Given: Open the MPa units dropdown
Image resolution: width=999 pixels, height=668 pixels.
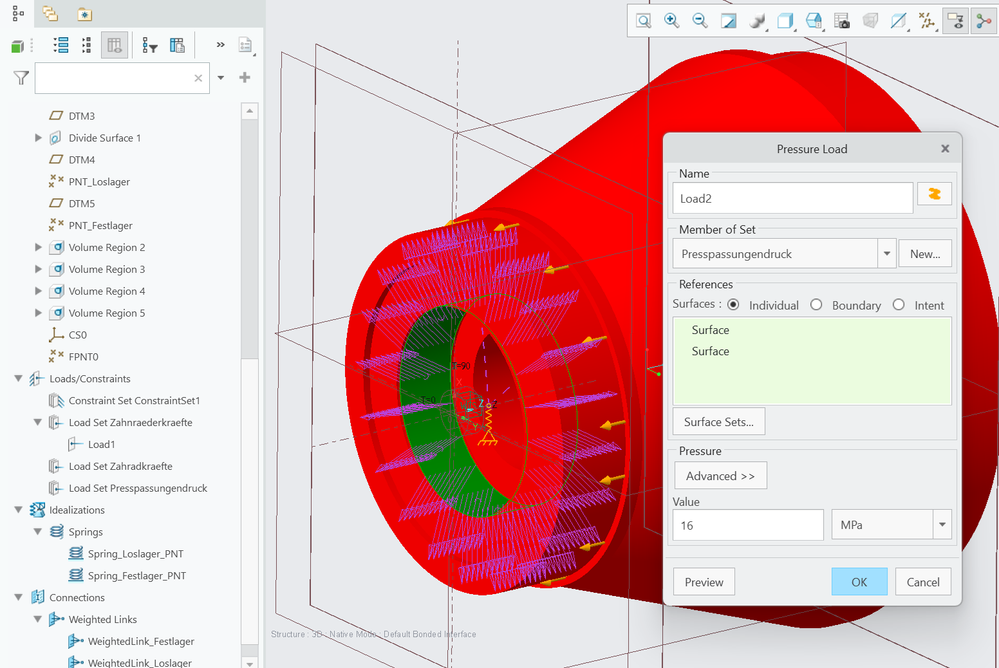Looking at the screenshot, I should click(941, 524).
